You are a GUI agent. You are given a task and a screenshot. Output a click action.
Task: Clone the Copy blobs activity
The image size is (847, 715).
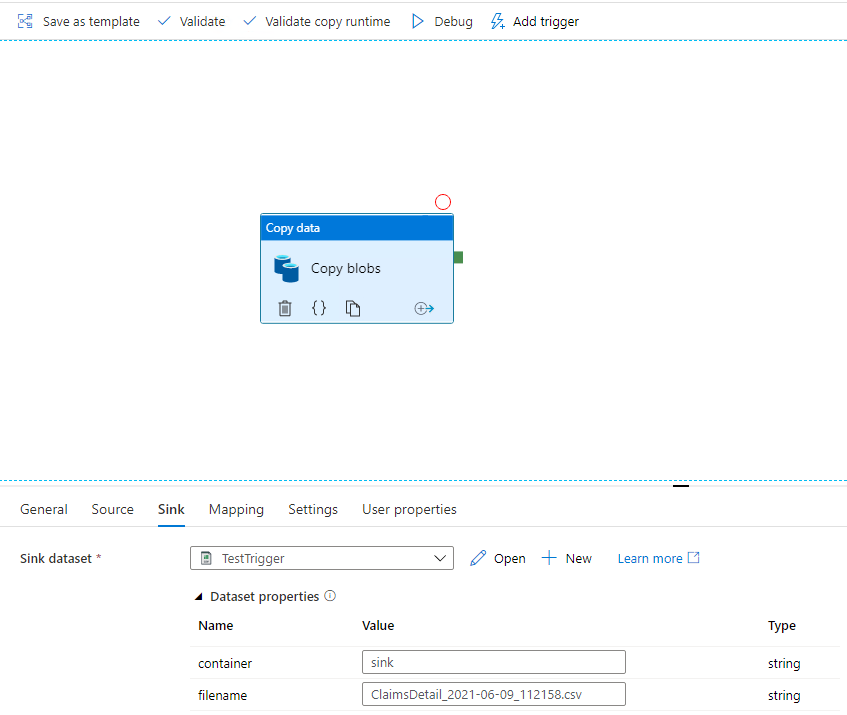[x=353, y=308]
